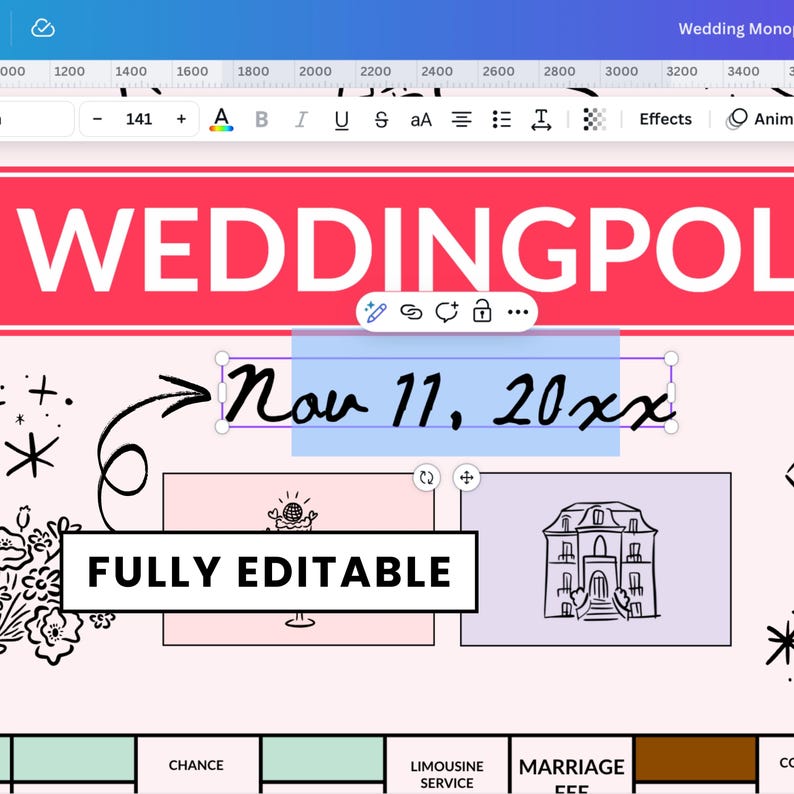794x794 pixels.
Task: Open the font family selector box
Action: click(x=35, y=120)
